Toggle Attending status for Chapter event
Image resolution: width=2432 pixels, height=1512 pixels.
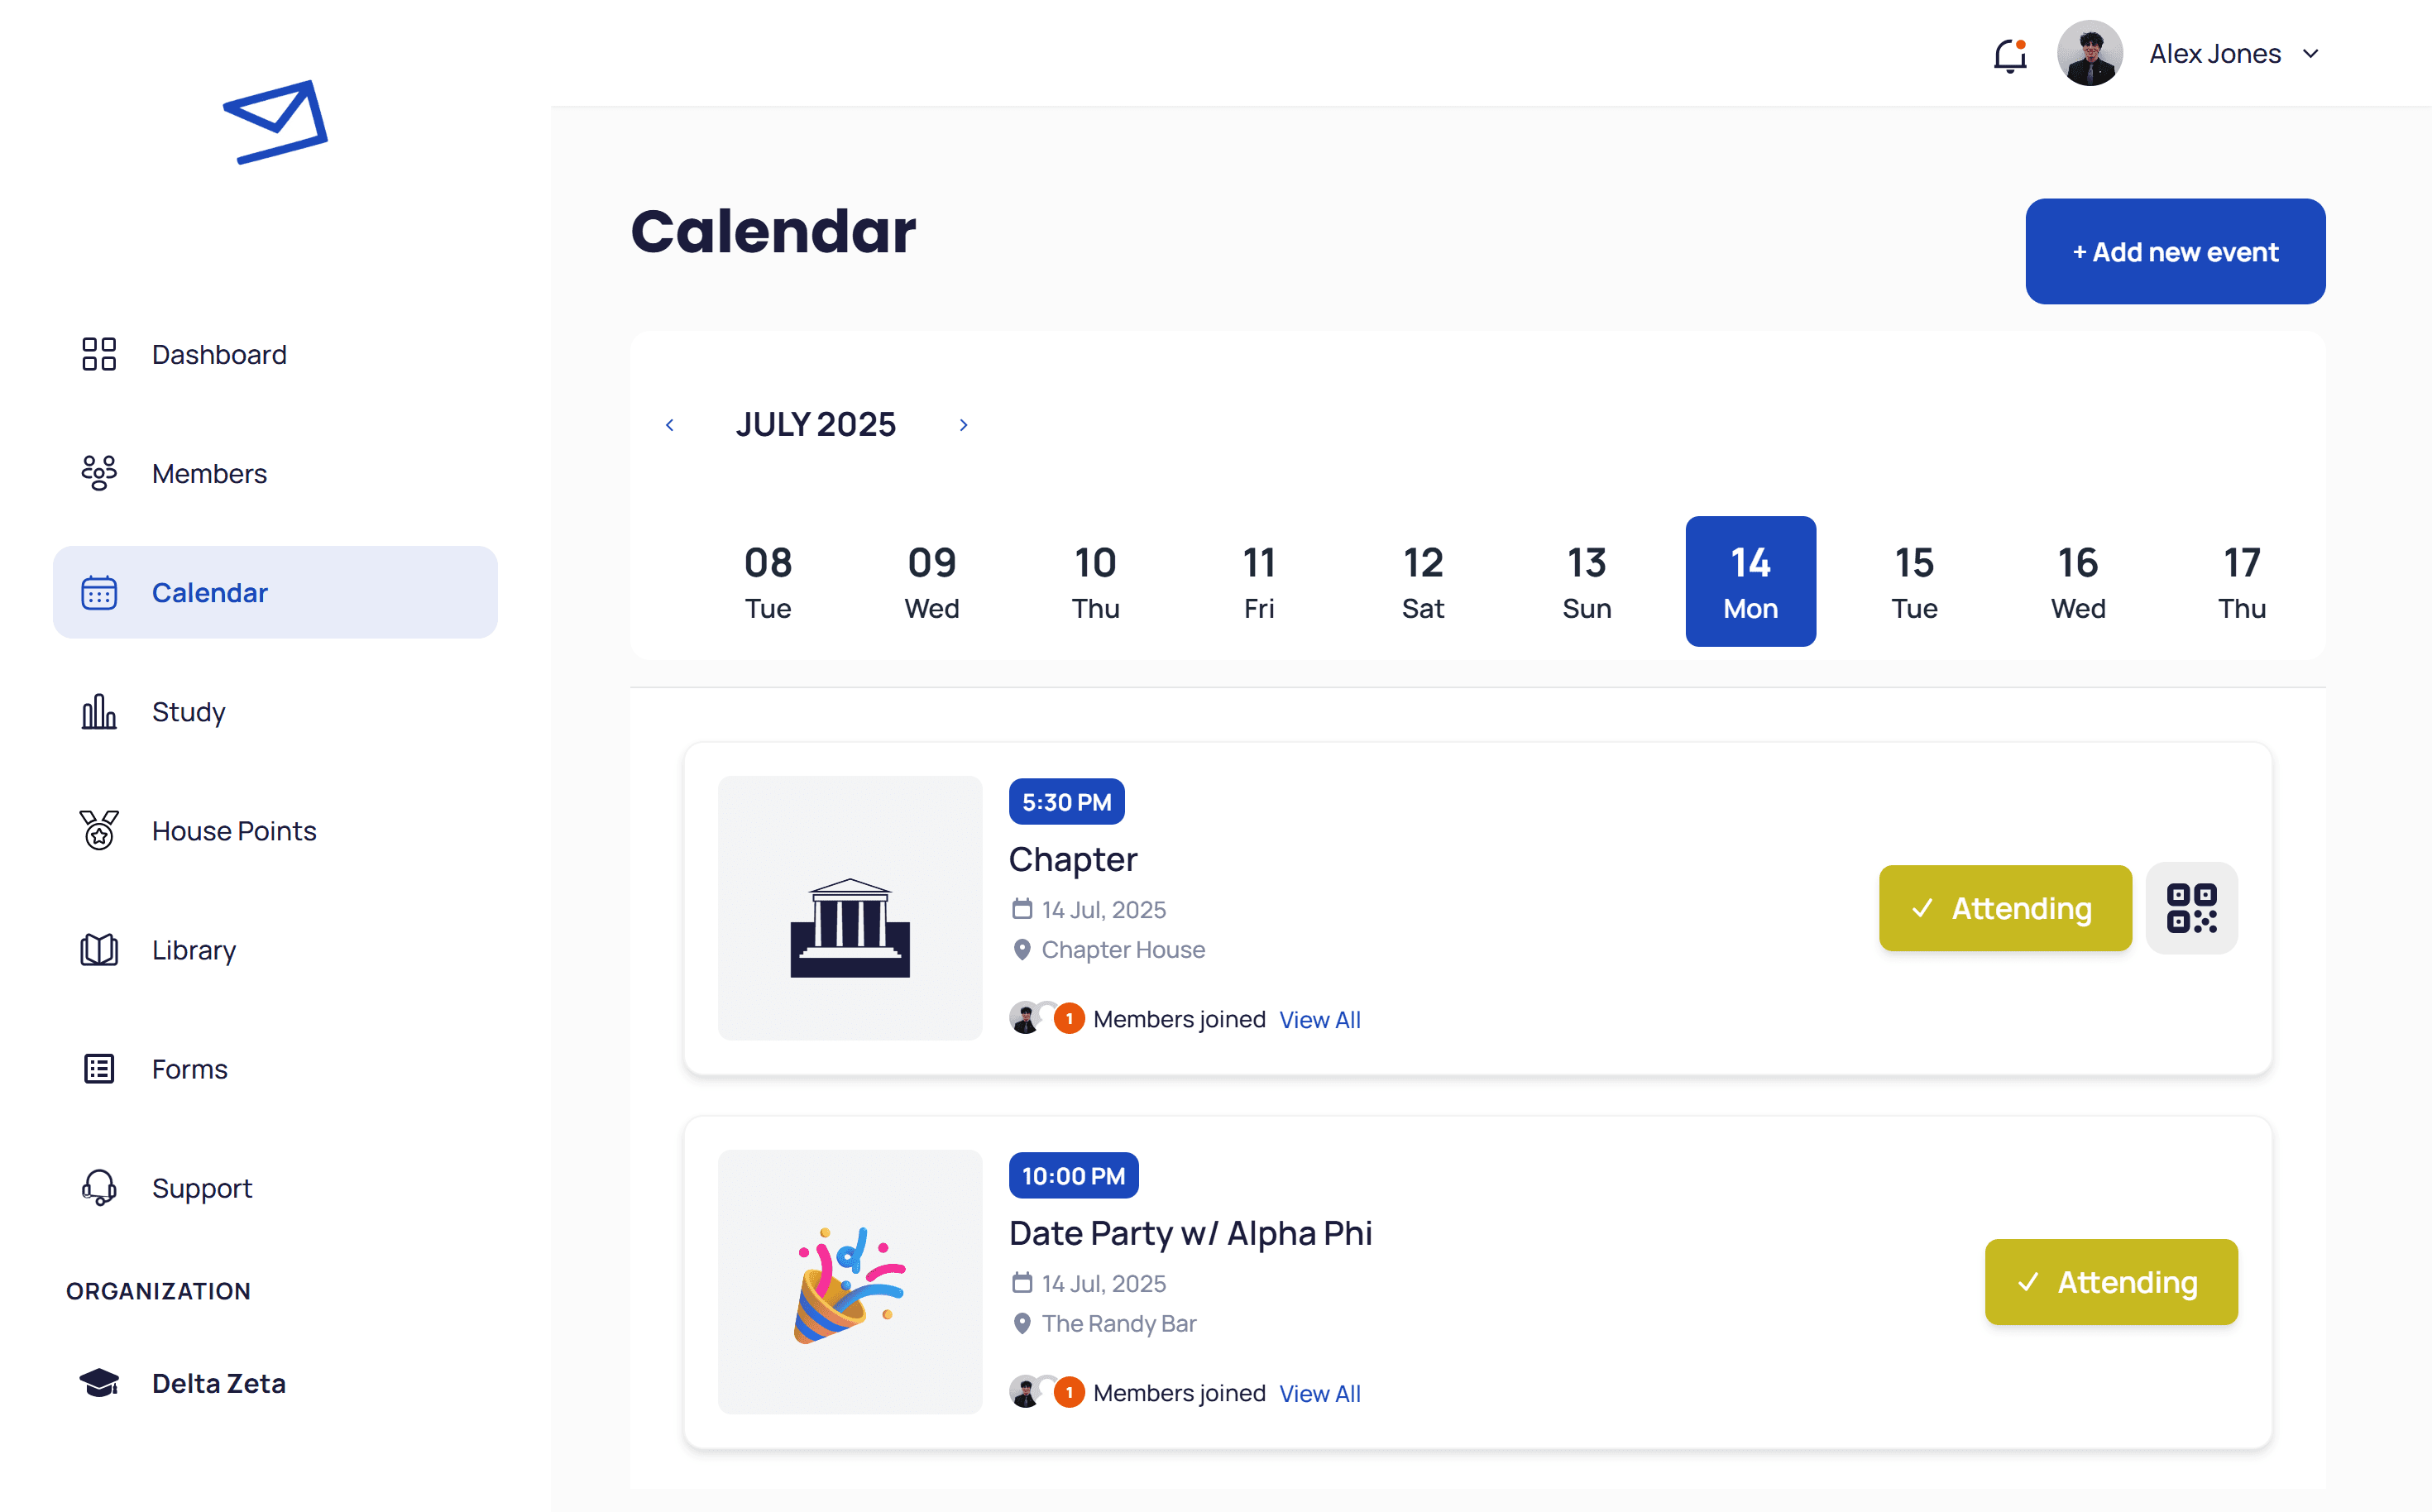2005,908
